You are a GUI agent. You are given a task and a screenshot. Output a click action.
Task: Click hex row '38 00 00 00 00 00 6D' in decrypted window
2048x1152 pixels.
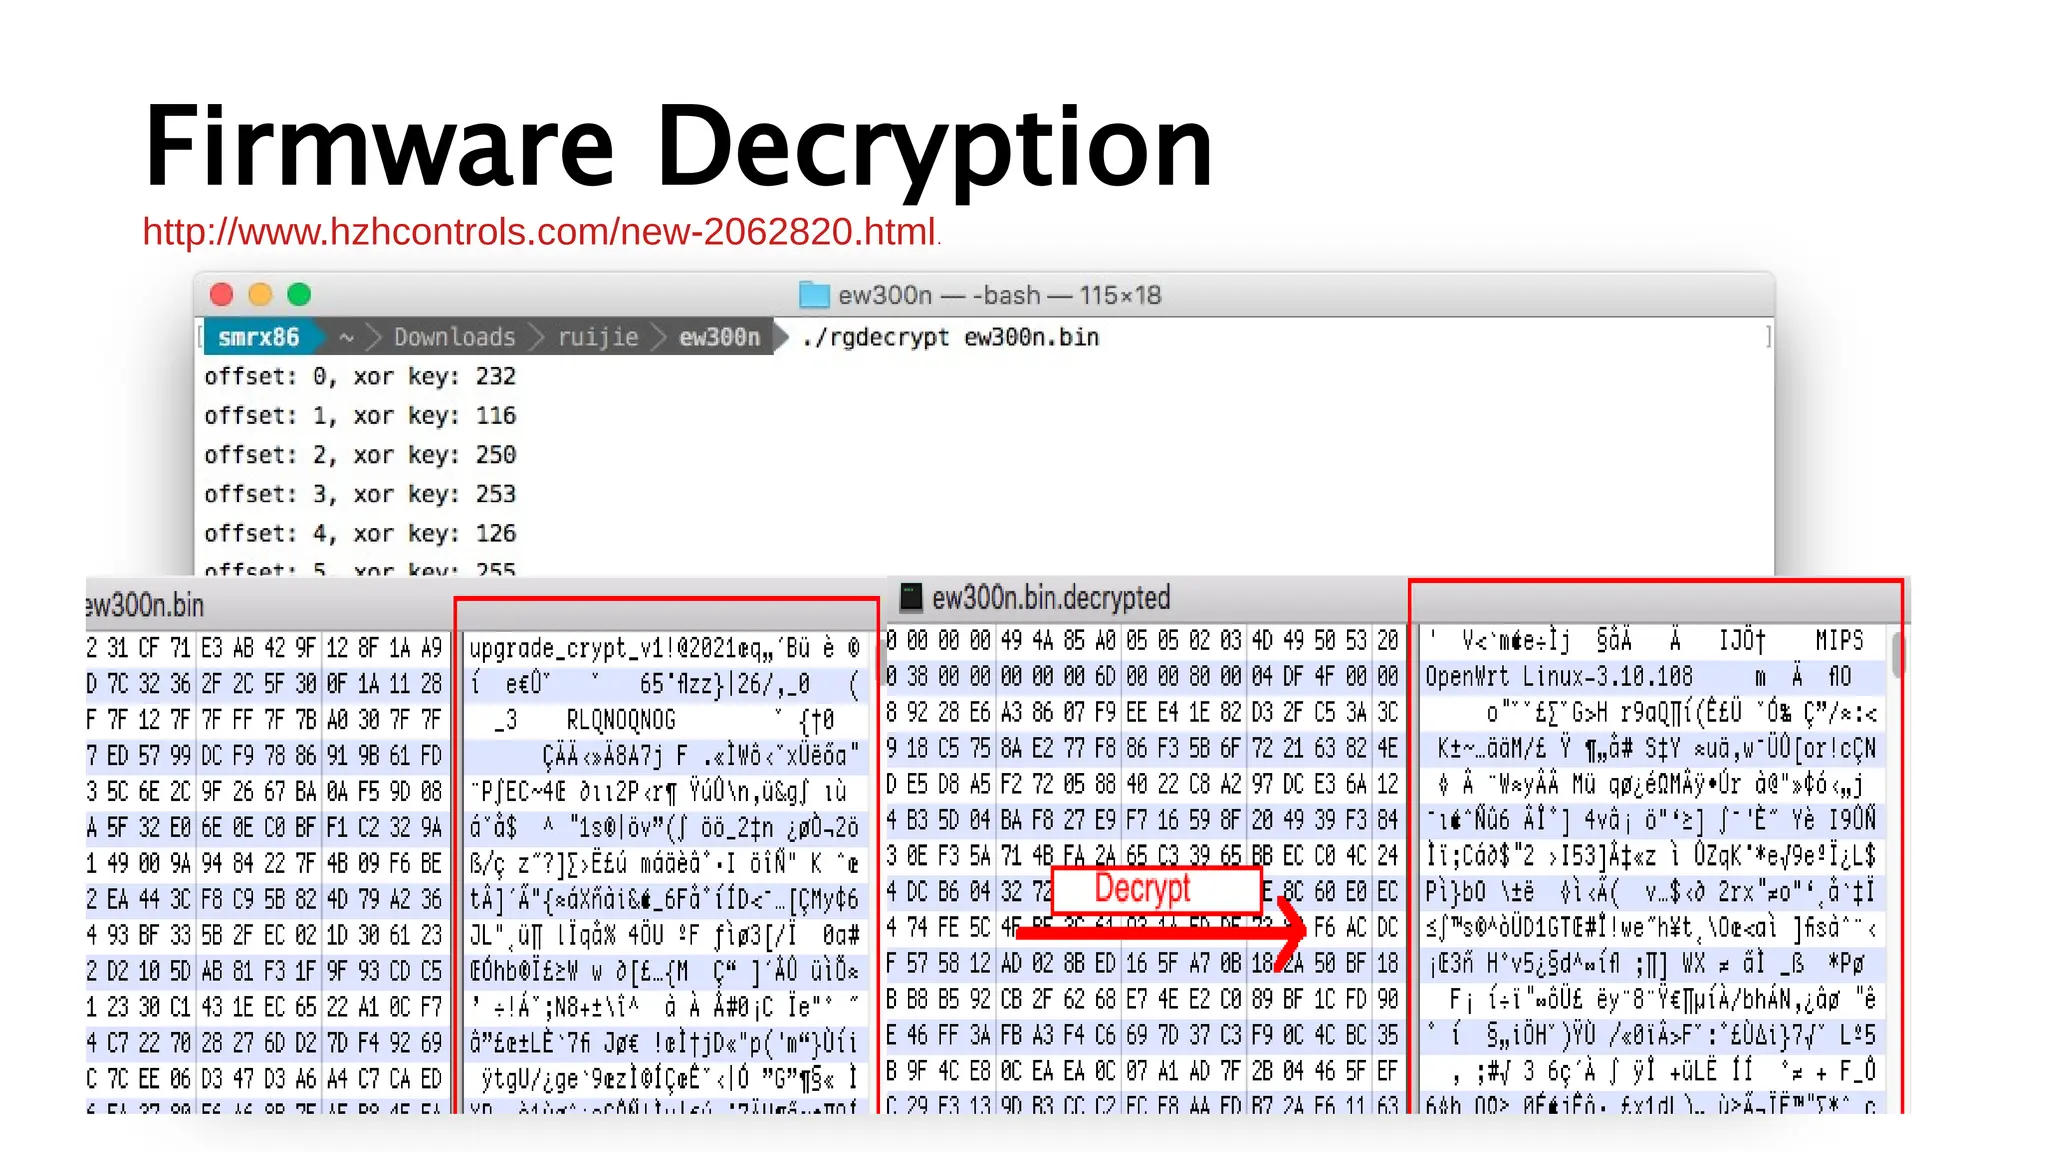pyautogui.click(x=1142, y=677)
